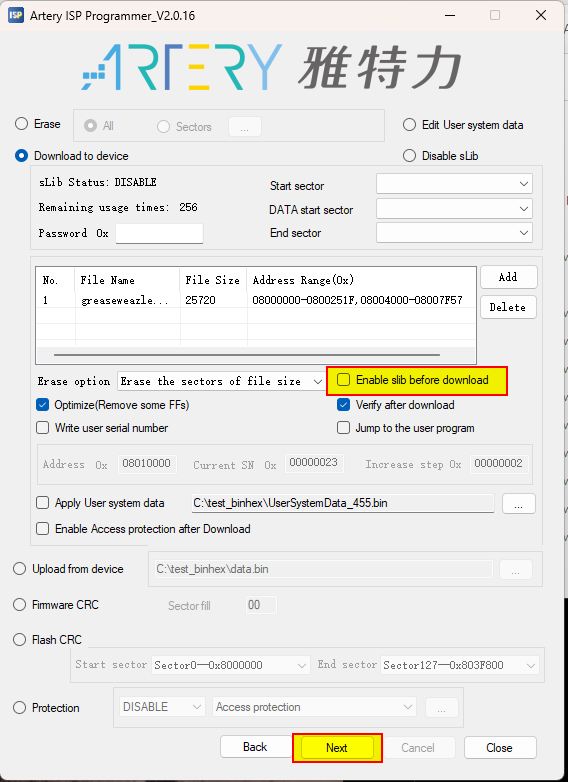
Task: Uncheck Optimize(Remove some FFs)
Action: (x=43, y=404)
